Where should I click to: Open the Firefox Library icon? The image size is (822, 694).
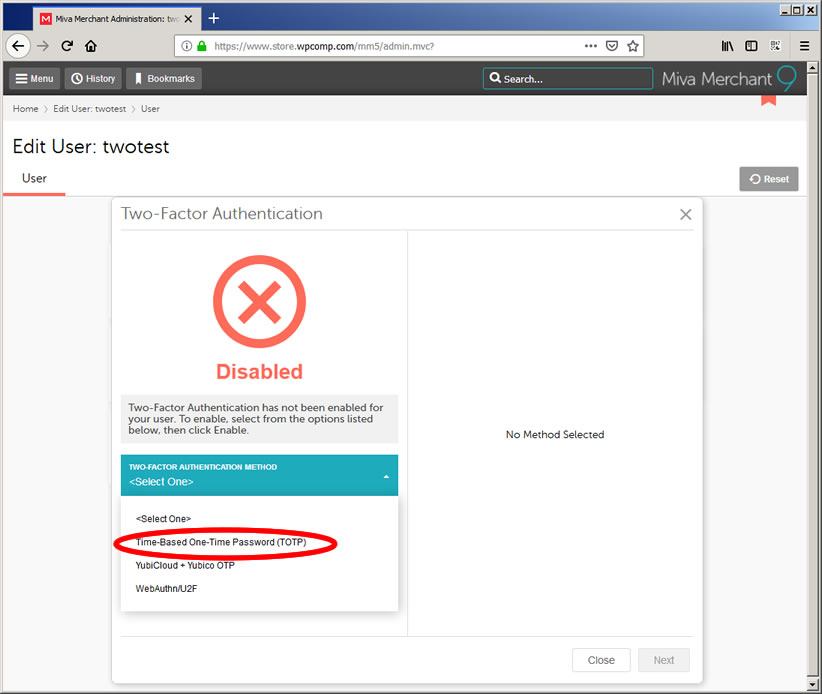point(728,46)
